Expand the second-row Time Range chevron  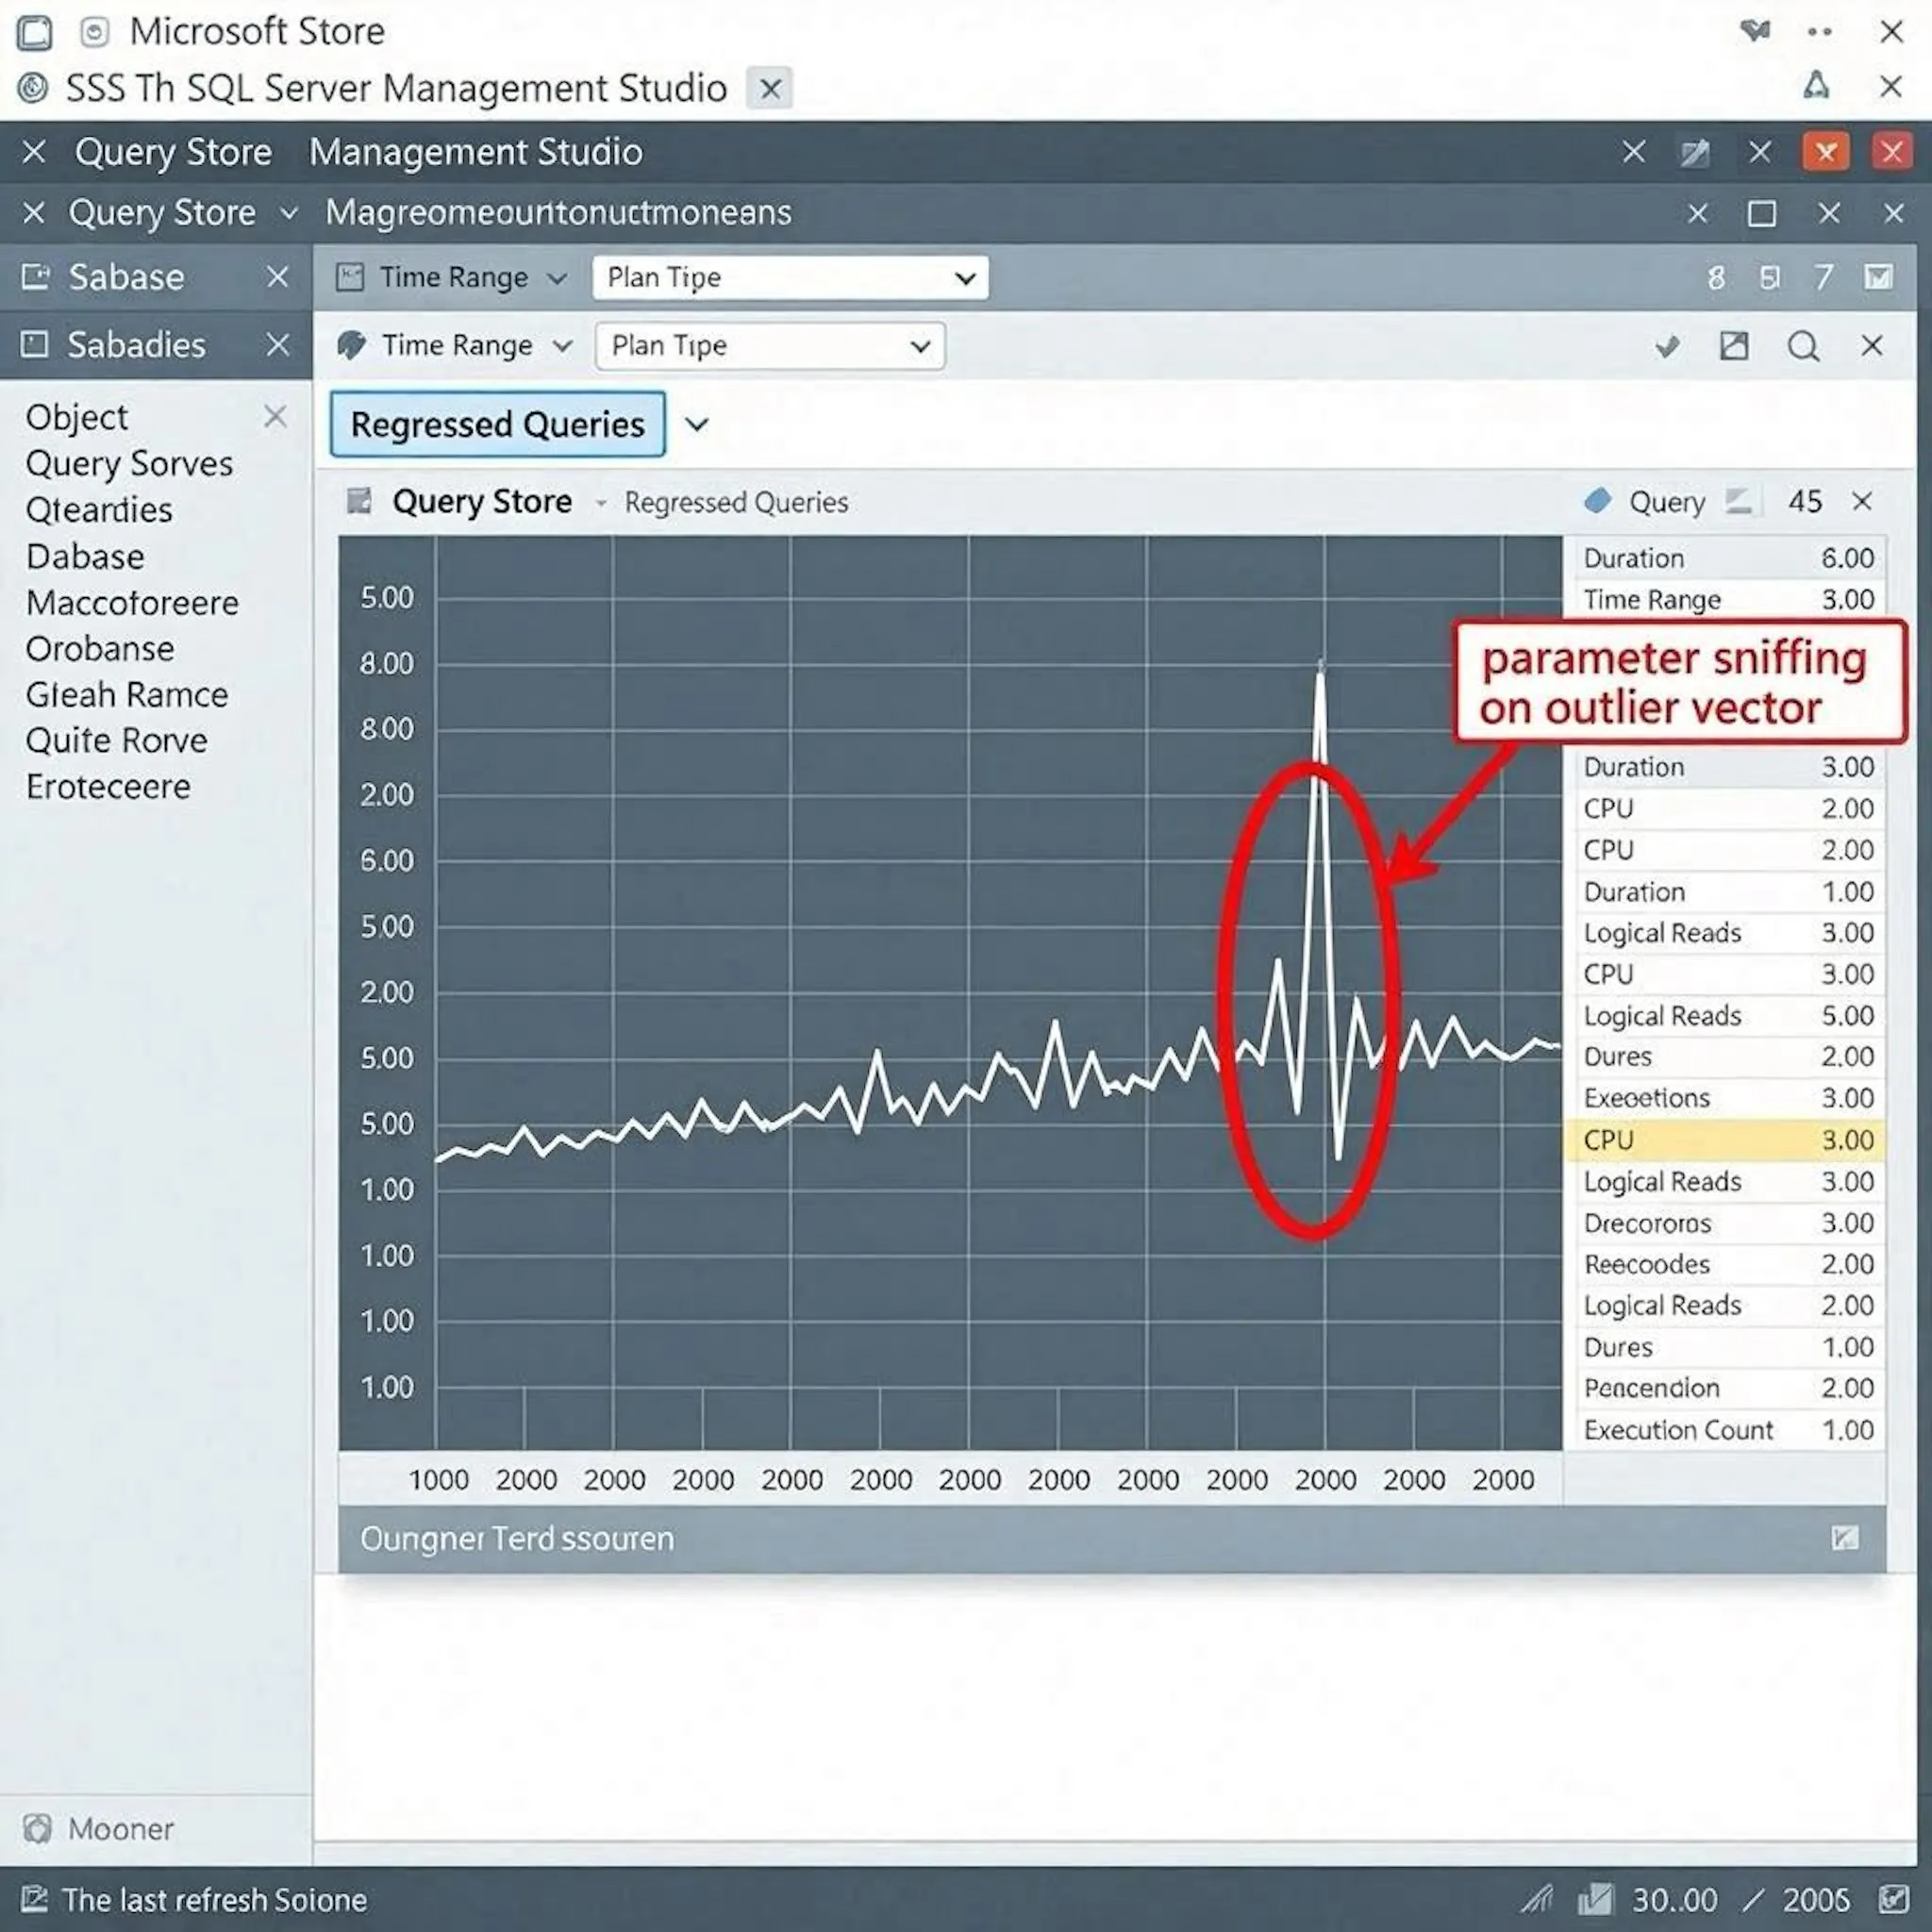click(x=563, y=346)
